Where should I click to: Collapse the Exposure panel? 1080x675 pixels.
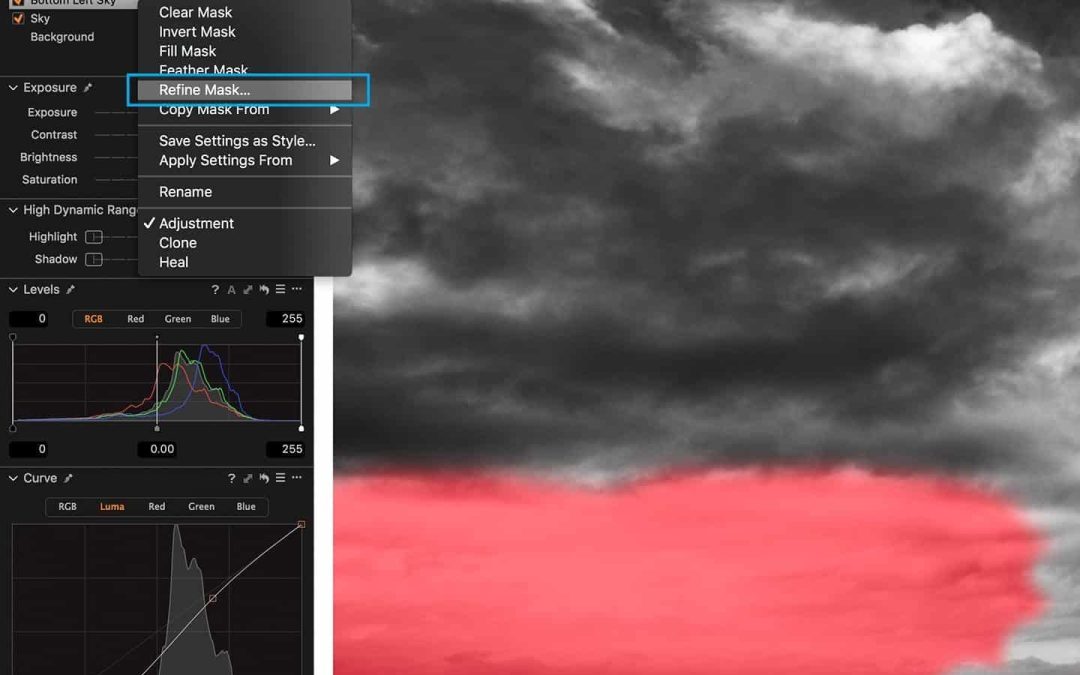[13, 88]
